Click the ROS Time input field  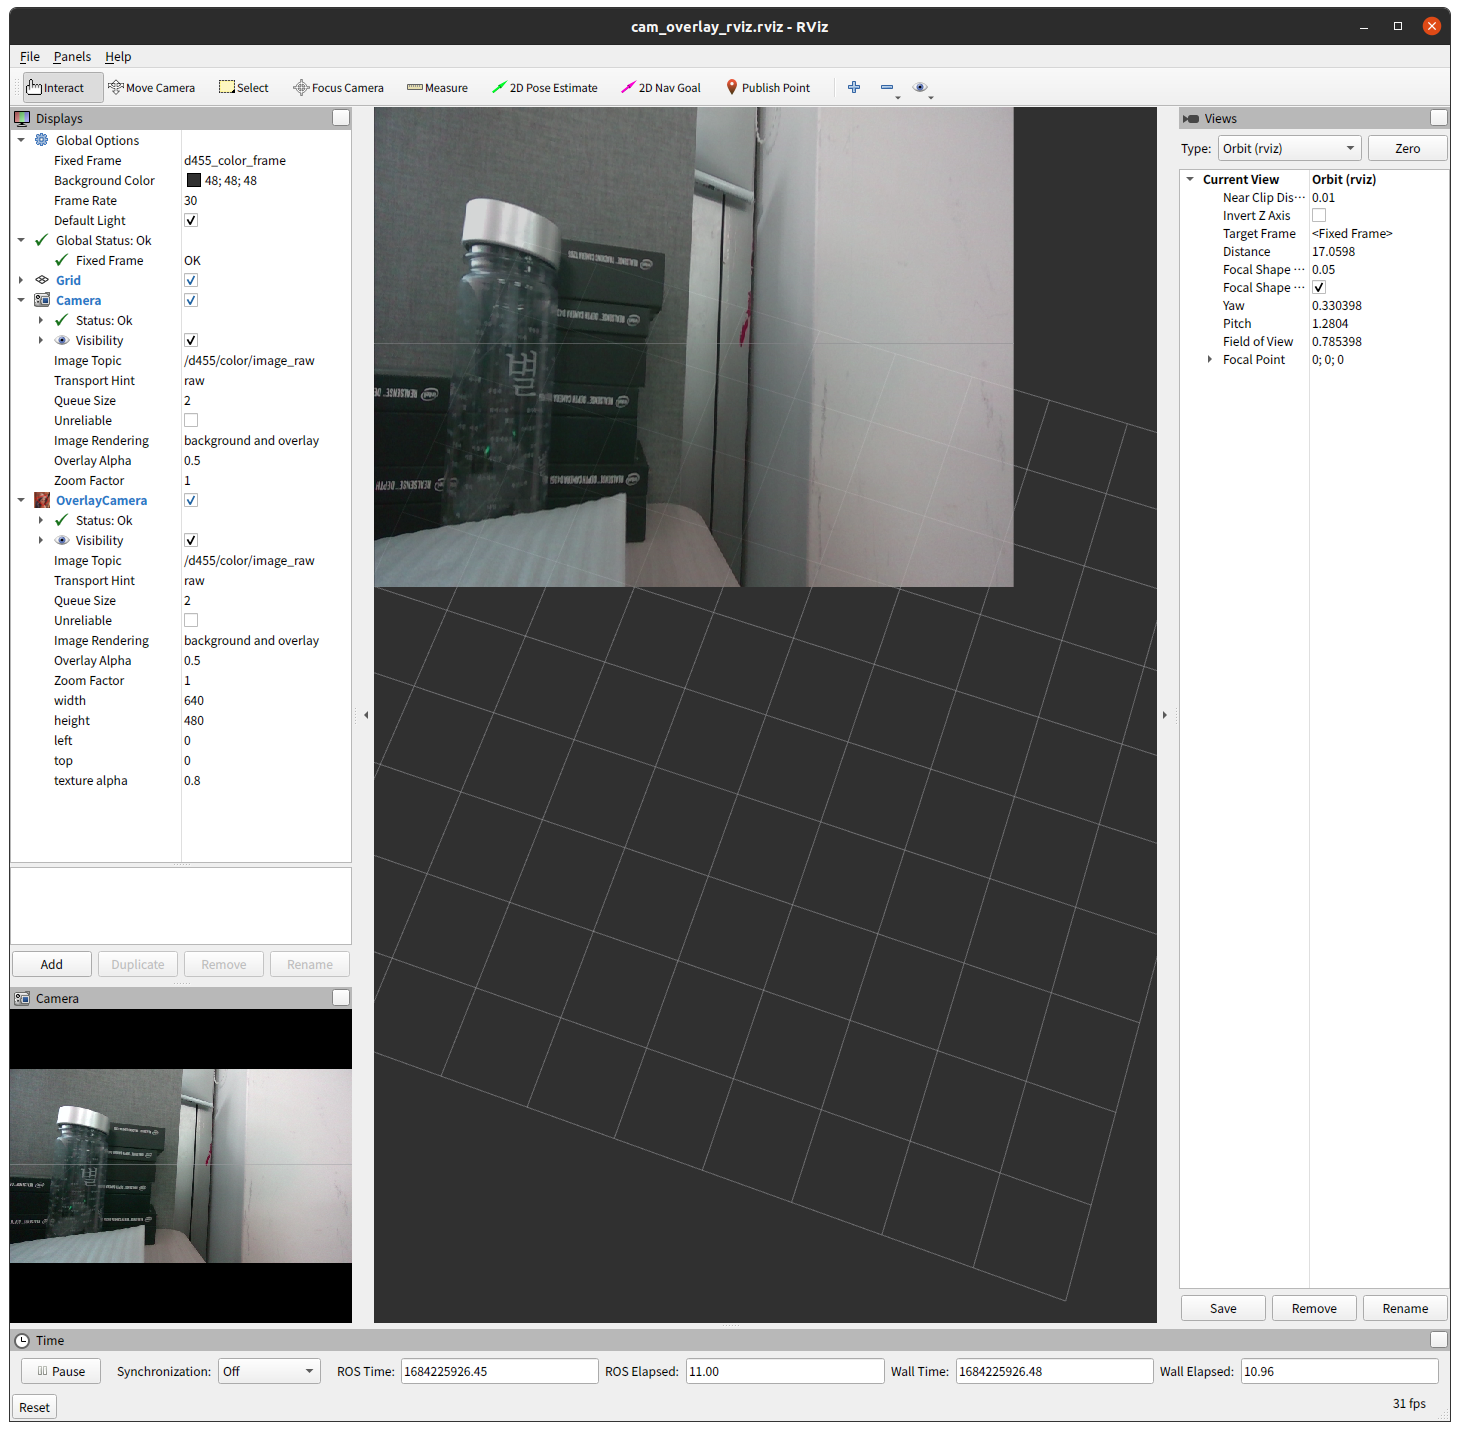pyautogui.click(x=499, y=1371)
